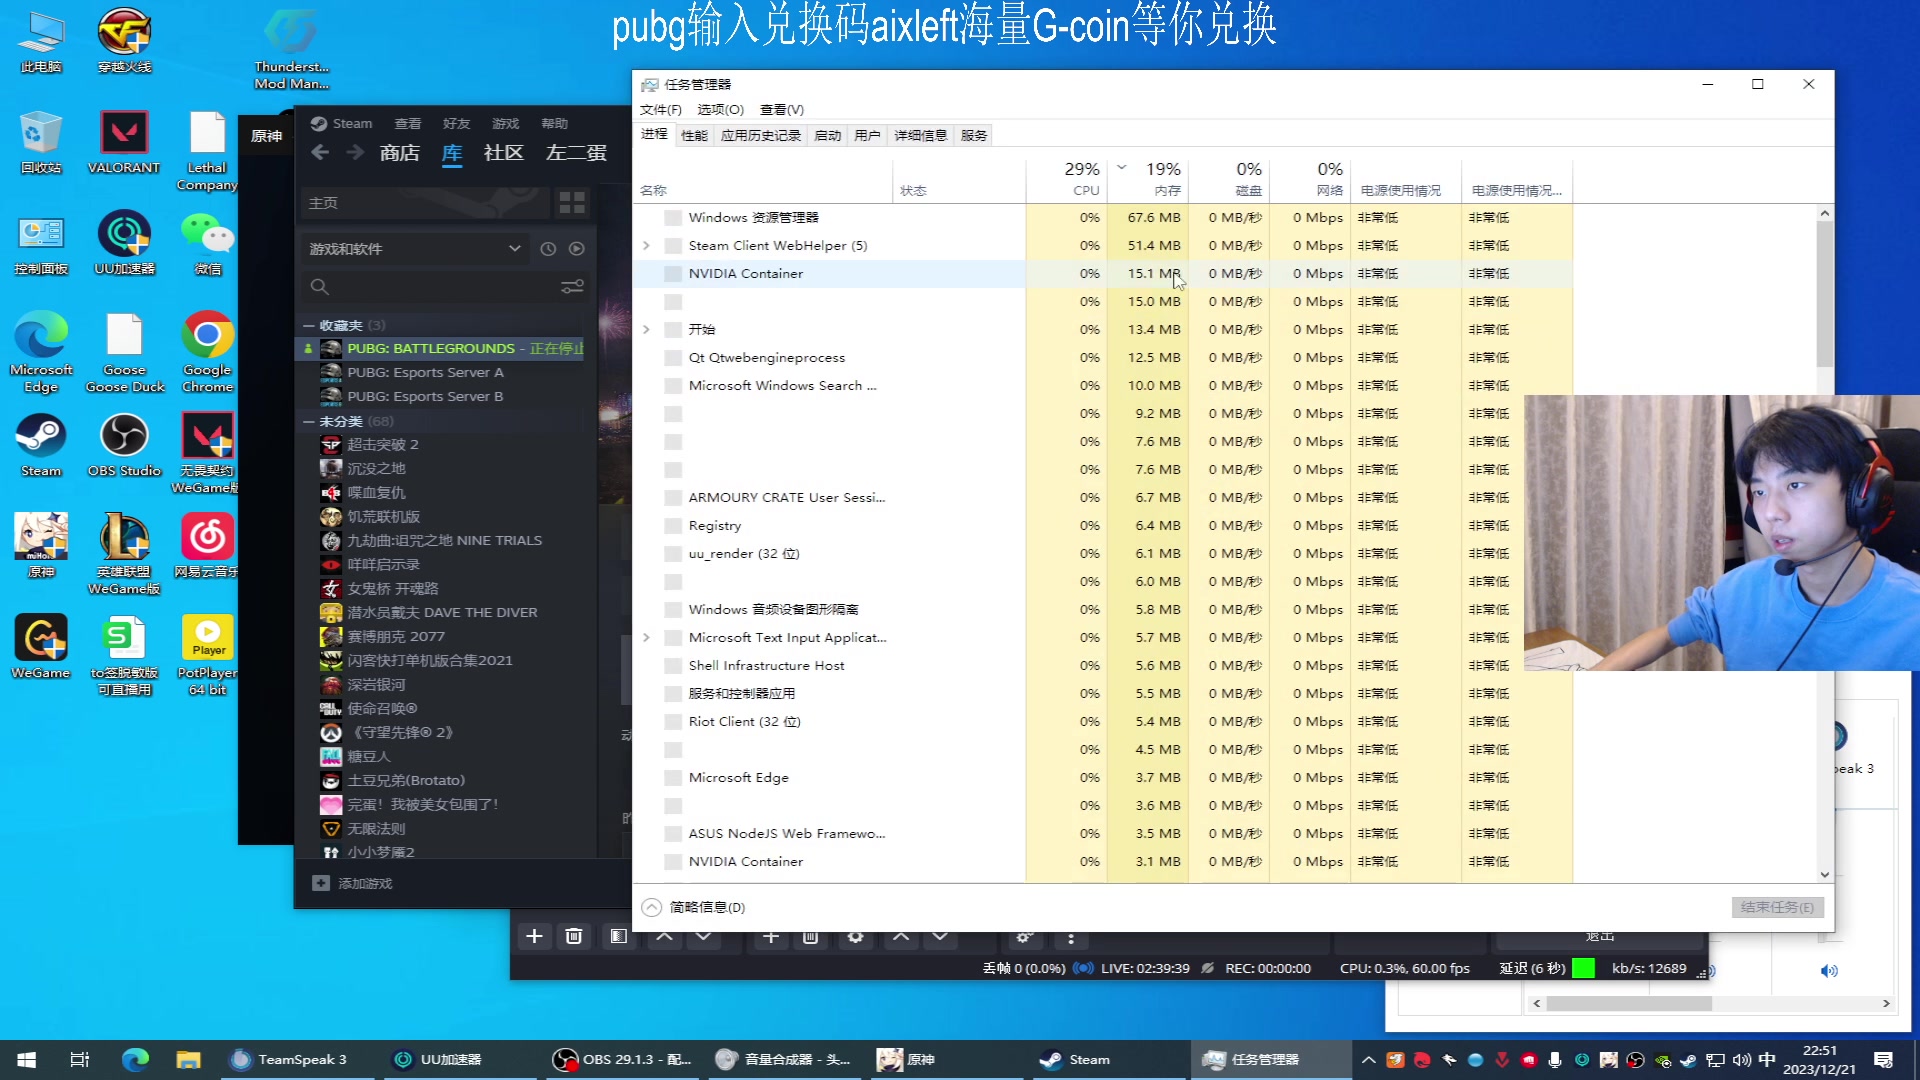
Task: Open the UU加速器 desktop icon
Action: coord(124,243)
